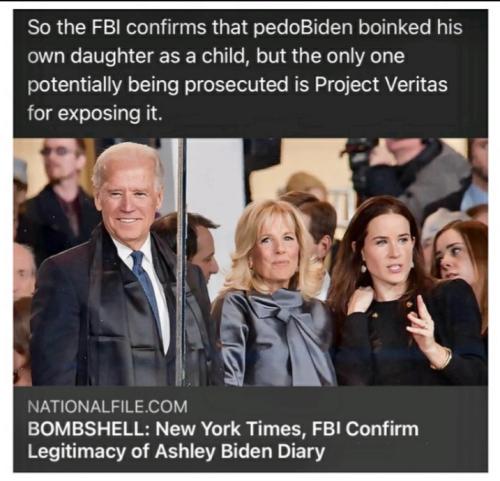
Task: Click the smiling man wearing the blue tie
Action: pos(110,267)
